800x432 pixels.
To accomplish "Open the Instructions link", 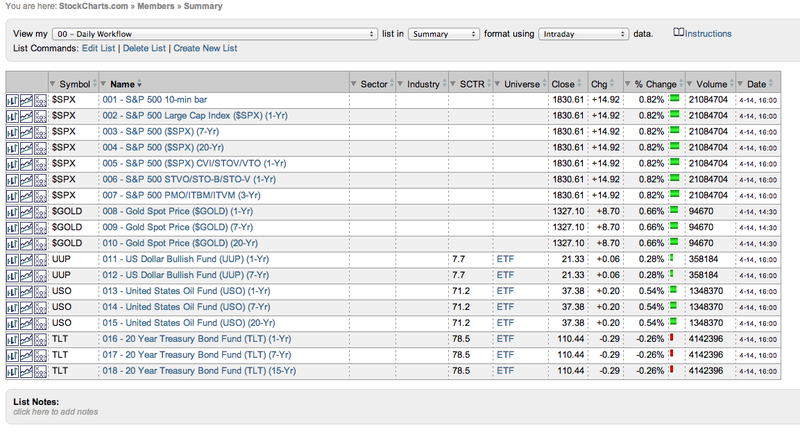I will point(708,34).
